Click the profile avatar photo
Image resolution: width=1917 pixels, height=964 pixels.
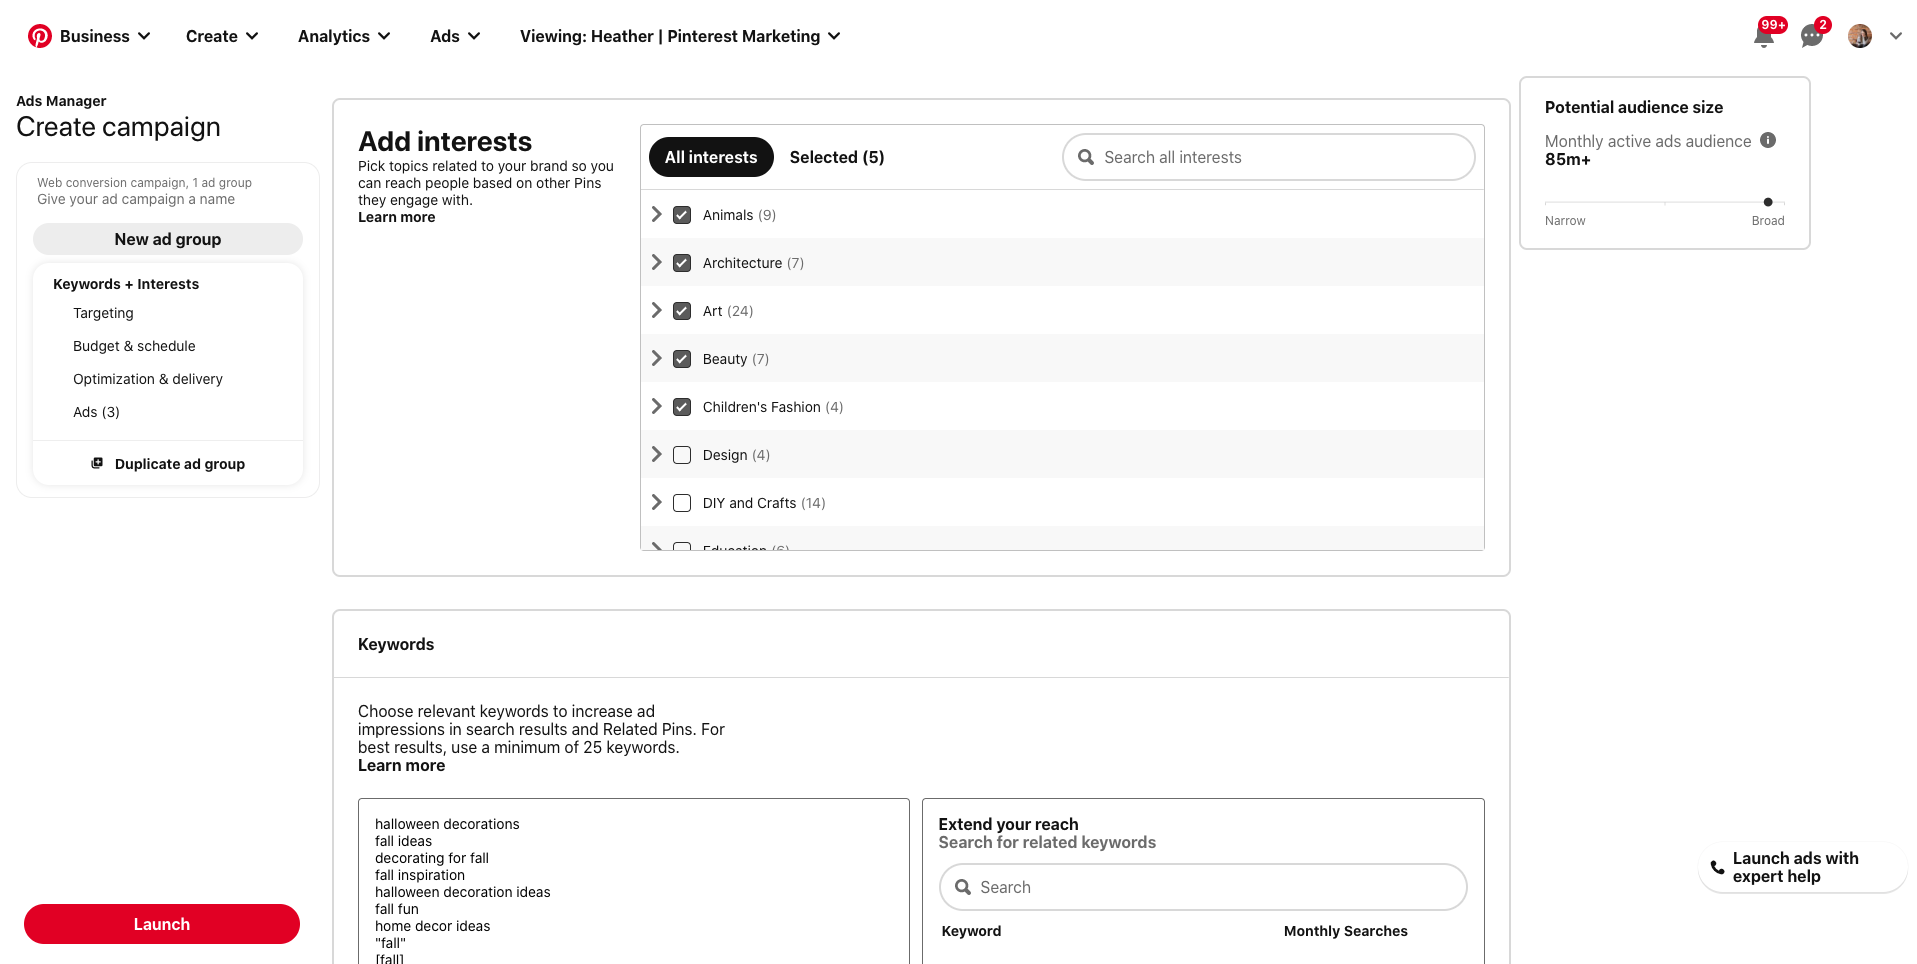click(1859, 35)
